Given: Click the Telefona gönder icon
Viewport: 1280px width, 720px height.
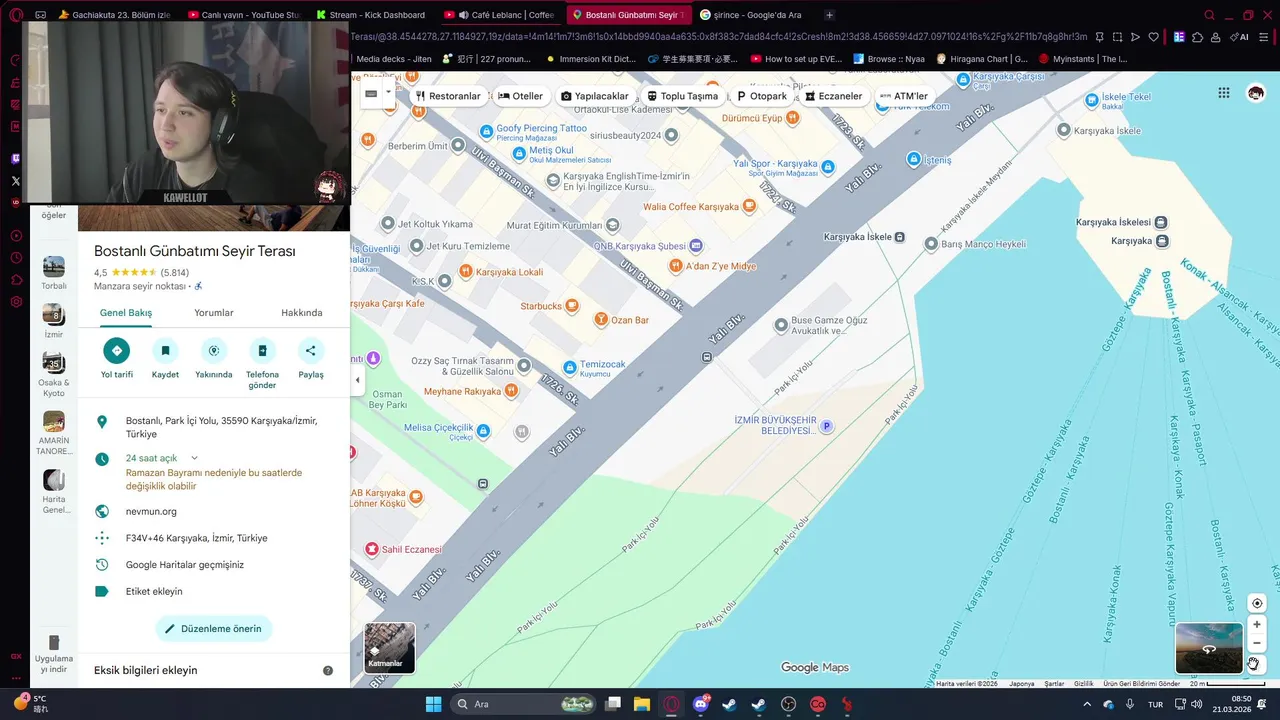Looking at the screenshot, I should tap(262, 351).
